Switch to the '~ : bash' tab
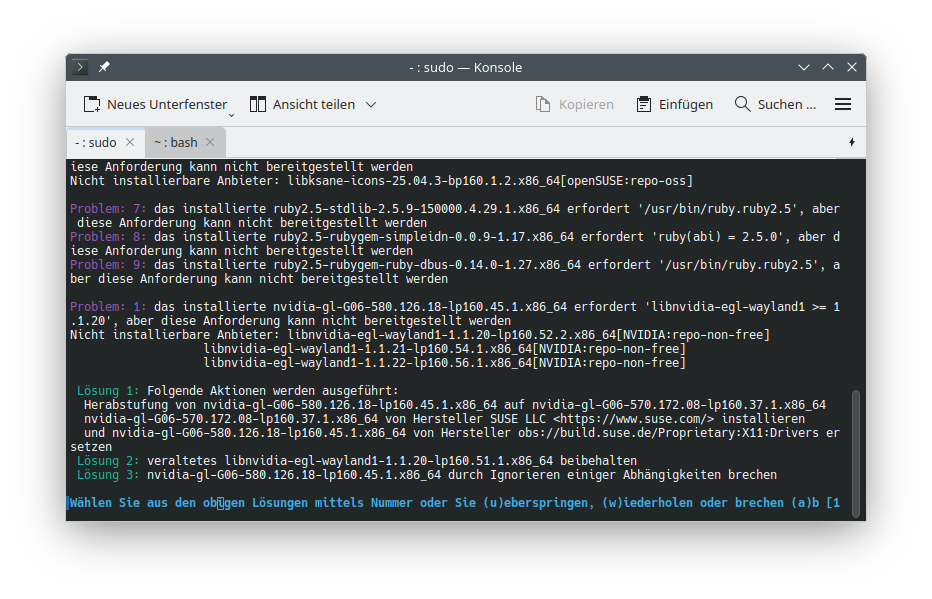 (x=176, y=143)
